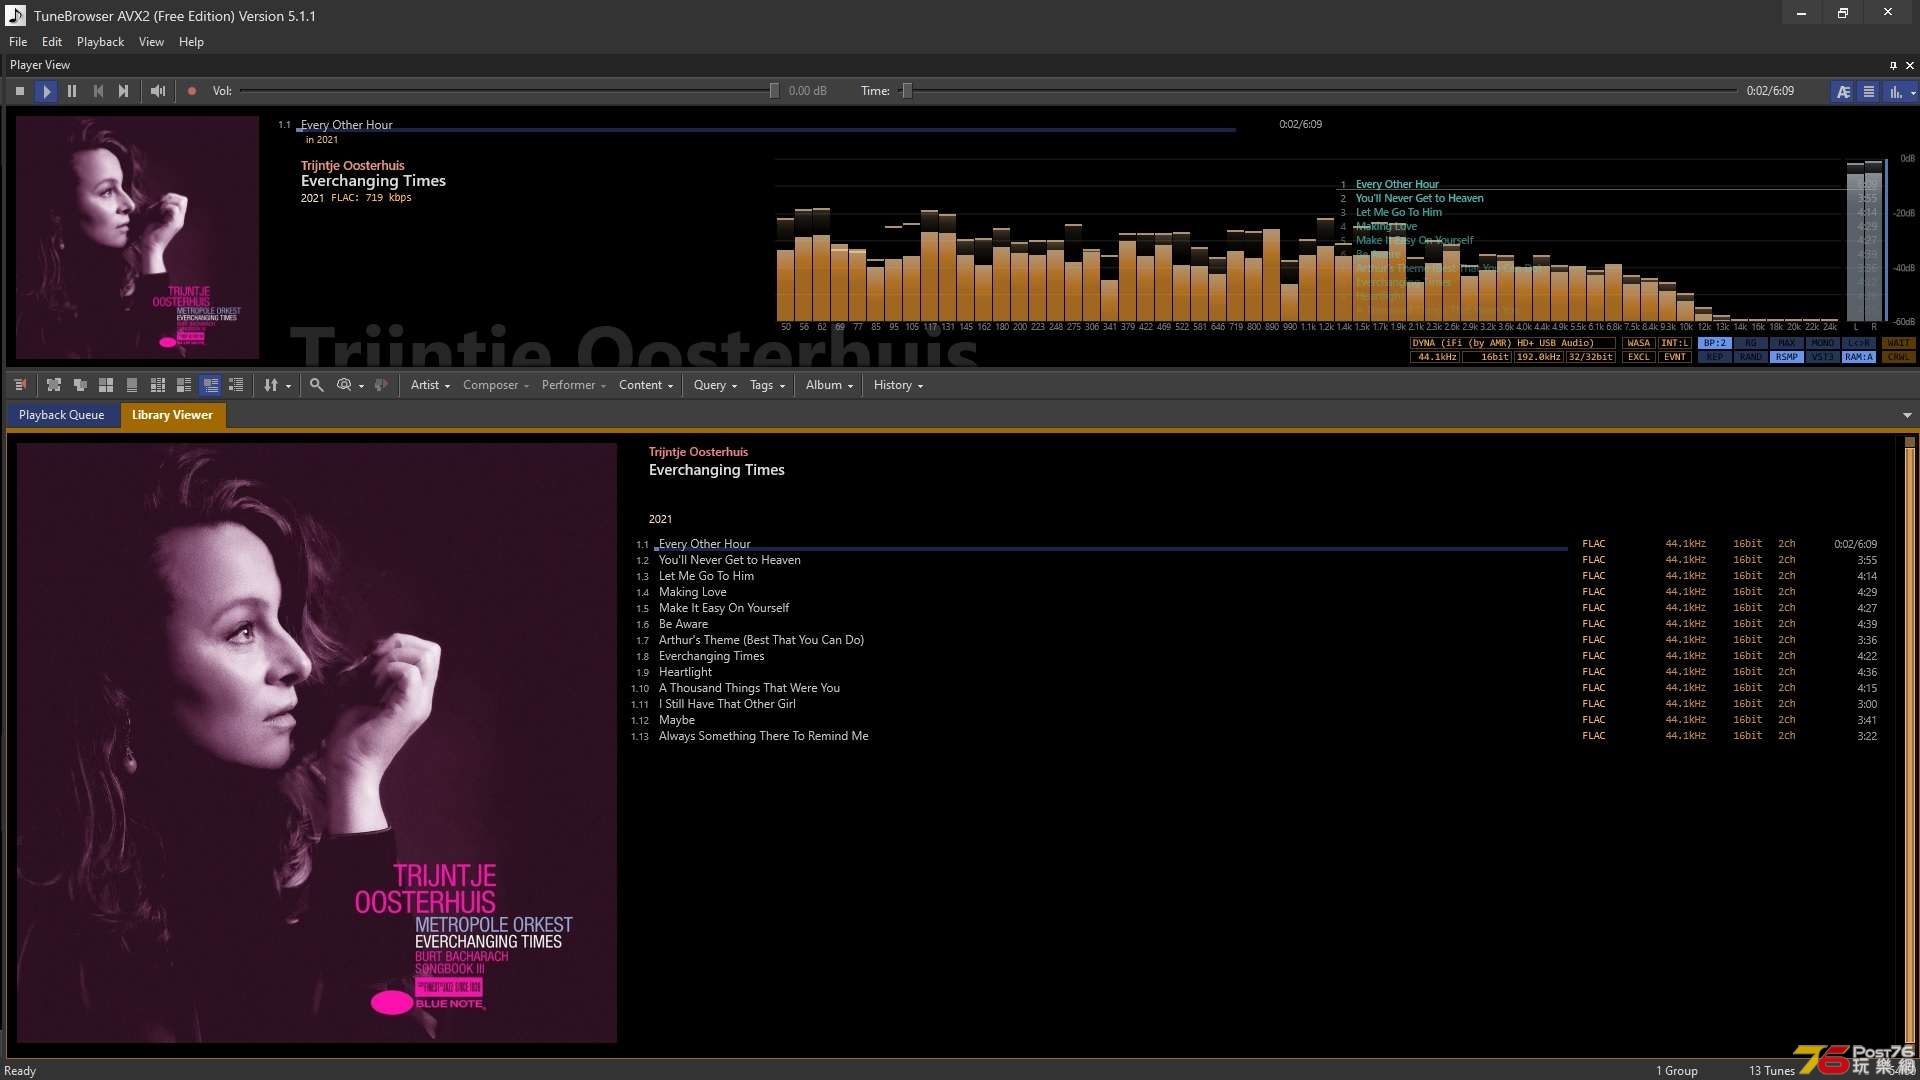1920x1080 pixels.
Task: Expand the Content filter dropdown
Action: tap(646, 385)
